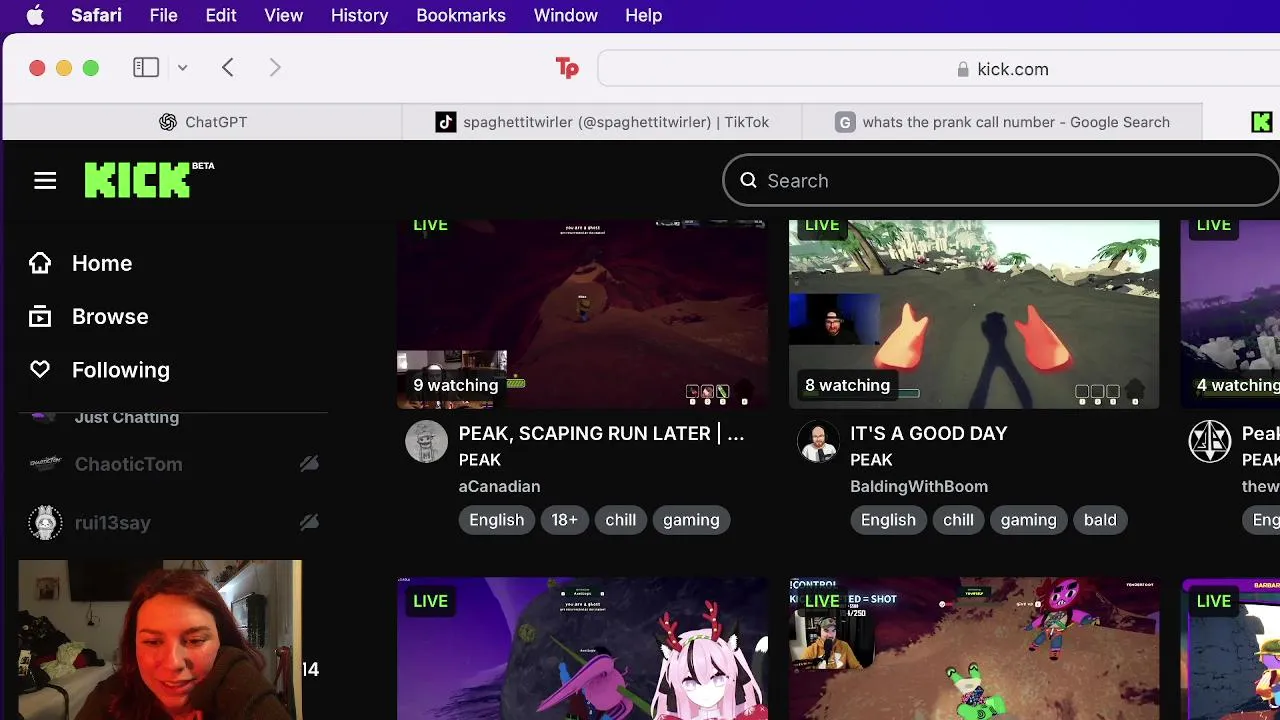Click BaldingWithBoom's avatar

coord(819,442)
